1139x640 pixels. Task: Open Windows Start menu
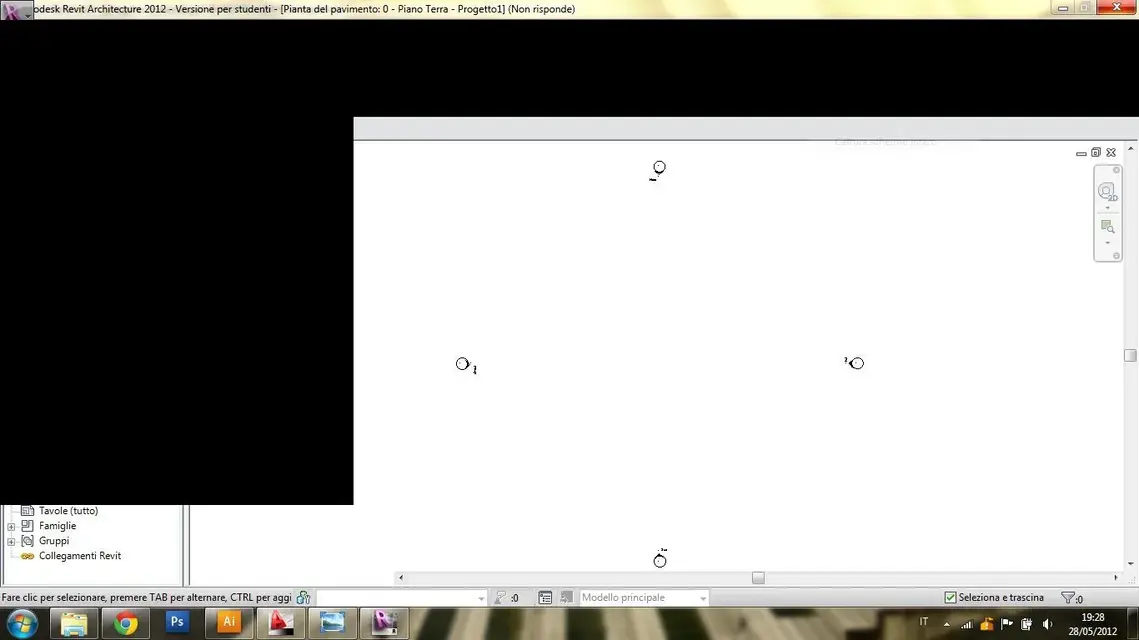22,623
